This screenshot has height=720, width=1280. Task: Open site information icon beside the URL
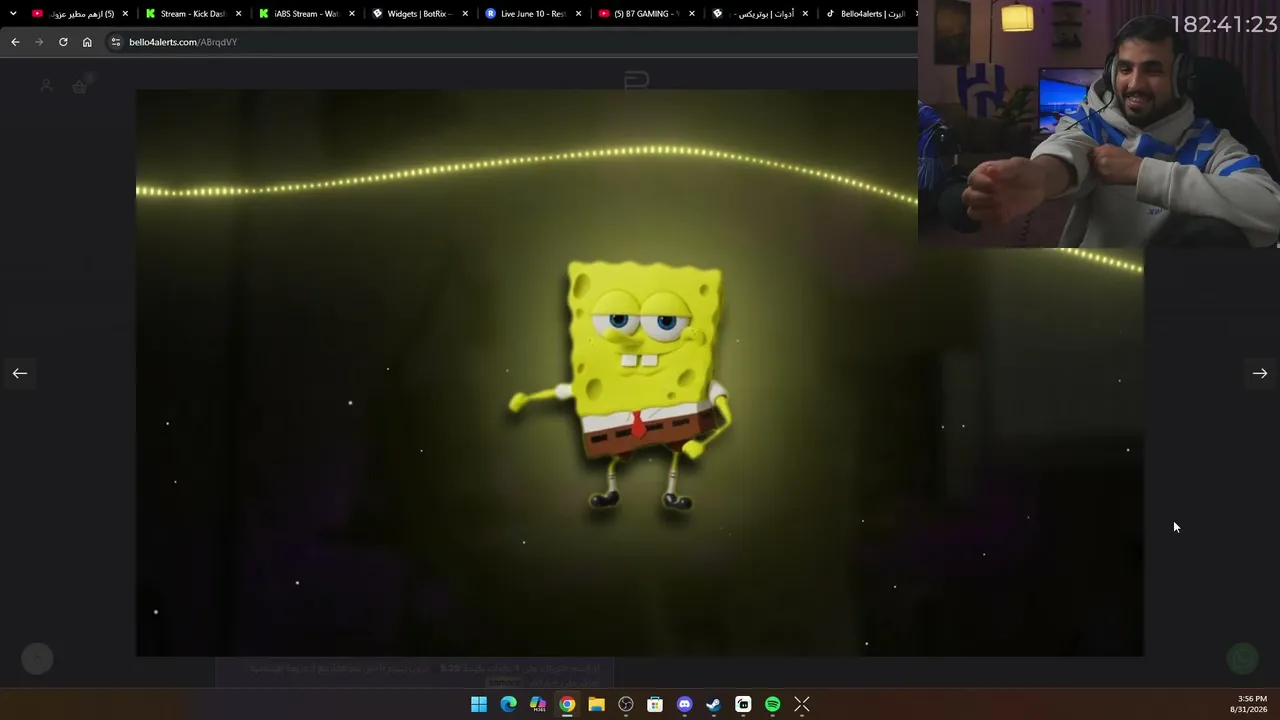coord(116,42)
